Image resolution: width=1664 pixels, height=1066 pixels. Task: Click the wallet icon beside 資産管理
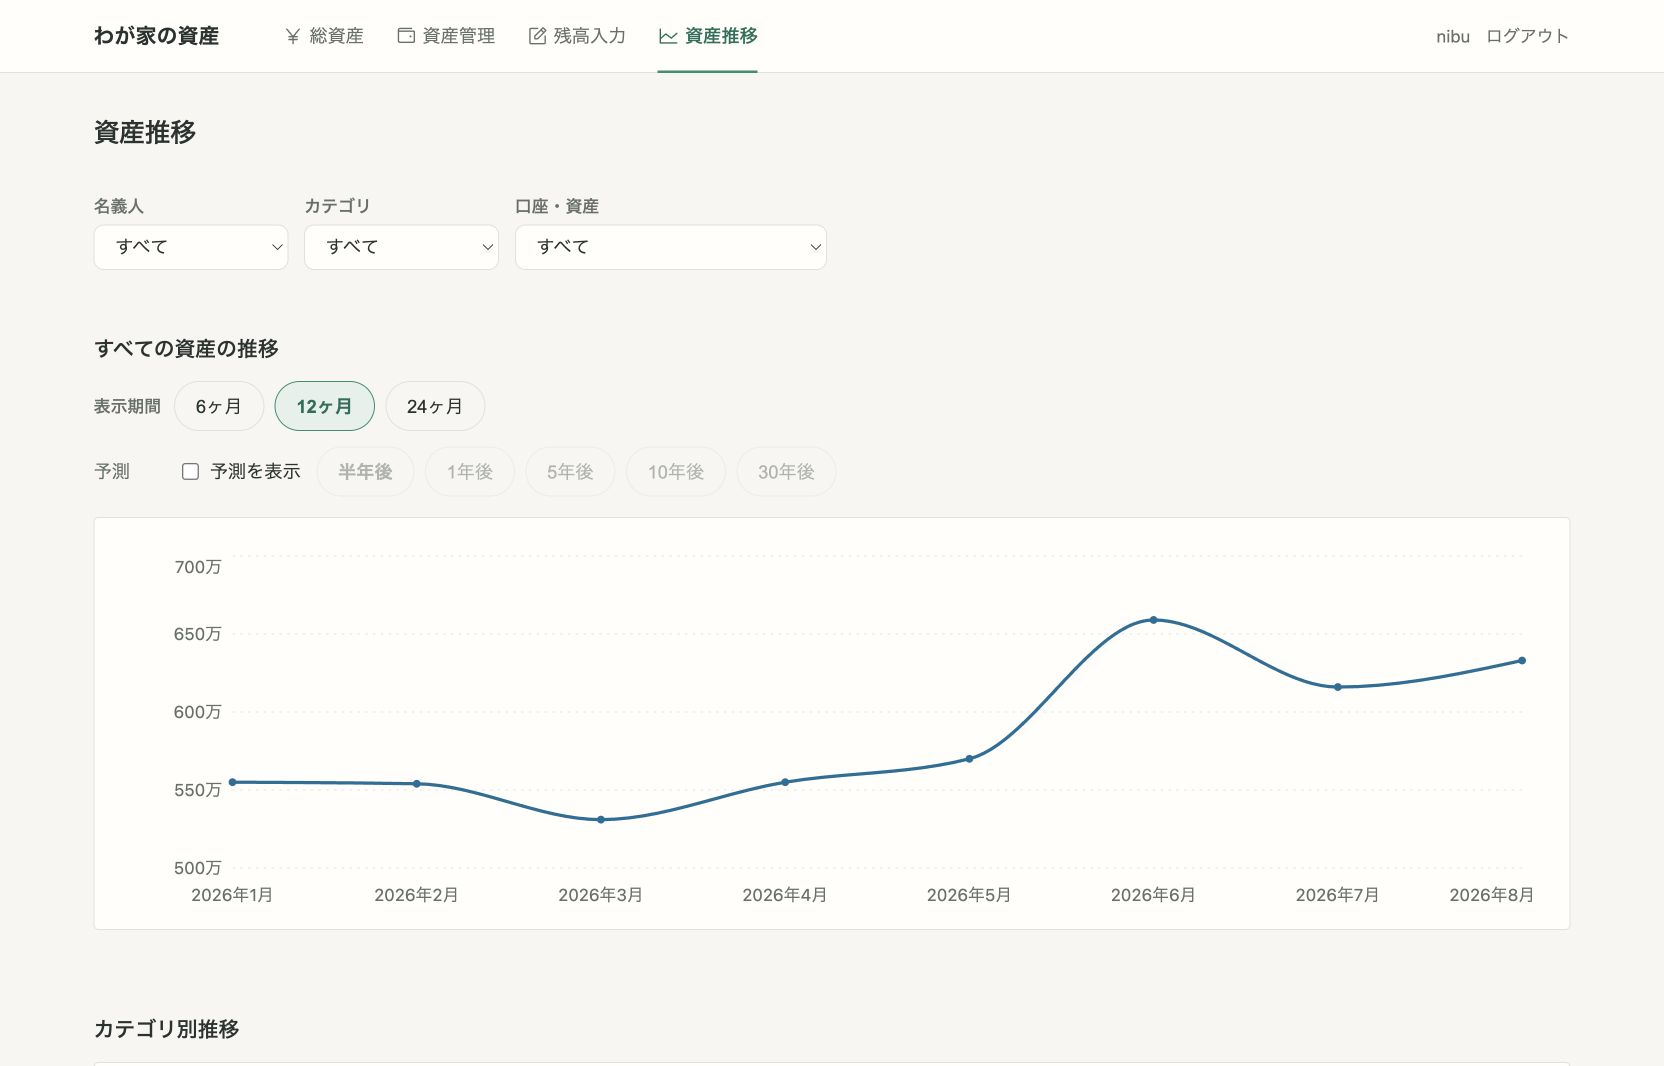[406, 36]
